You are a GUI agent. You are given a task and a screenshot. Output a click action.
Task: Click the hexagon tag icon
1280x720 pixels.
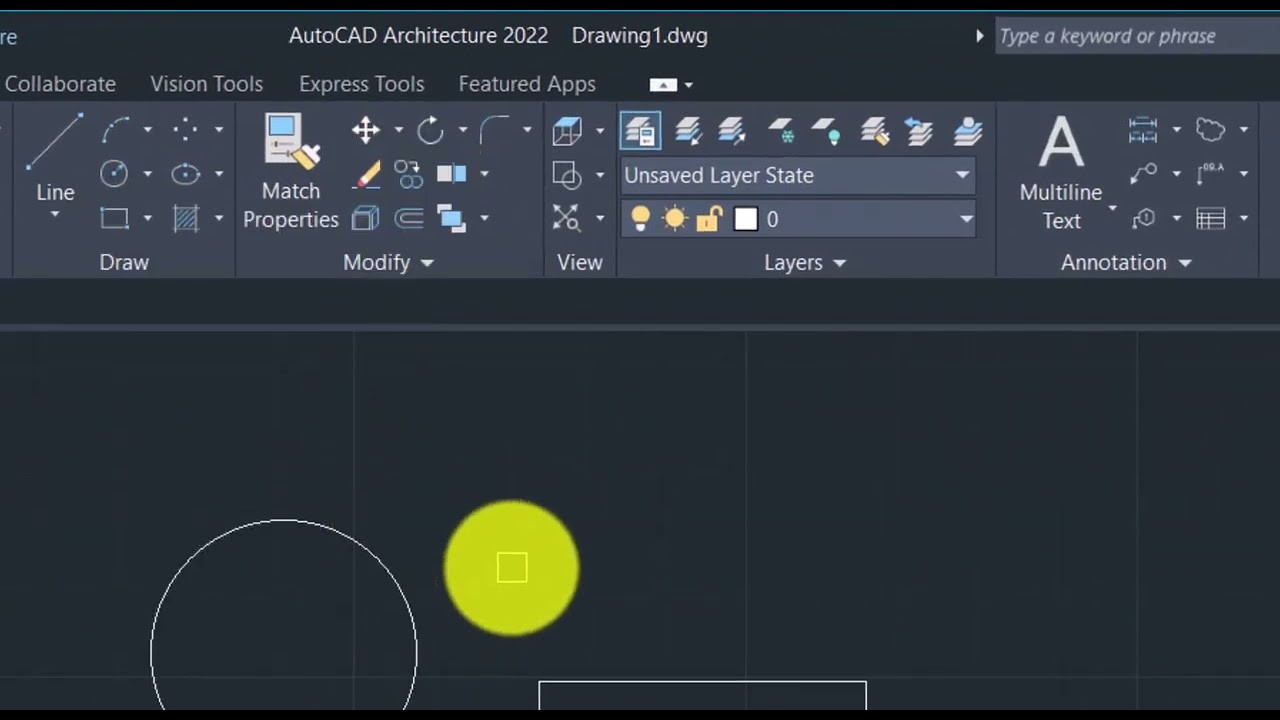pyautogui.click(x=1143, y=218)
